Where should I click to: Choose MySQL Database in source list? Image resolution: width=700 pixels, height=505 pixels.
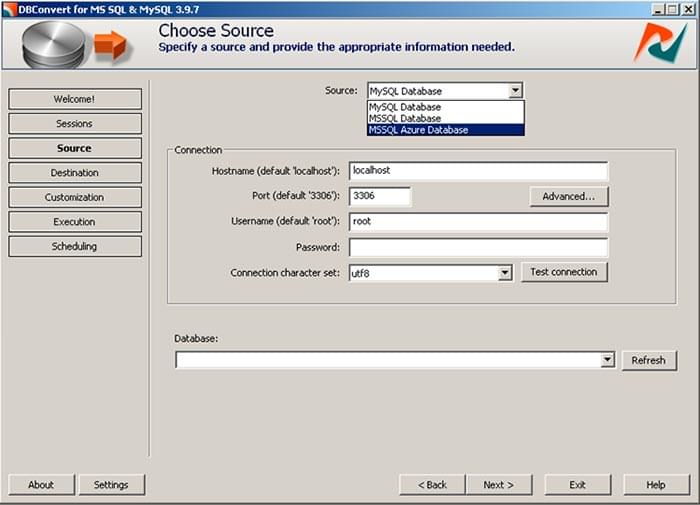(x=446, y=107)
